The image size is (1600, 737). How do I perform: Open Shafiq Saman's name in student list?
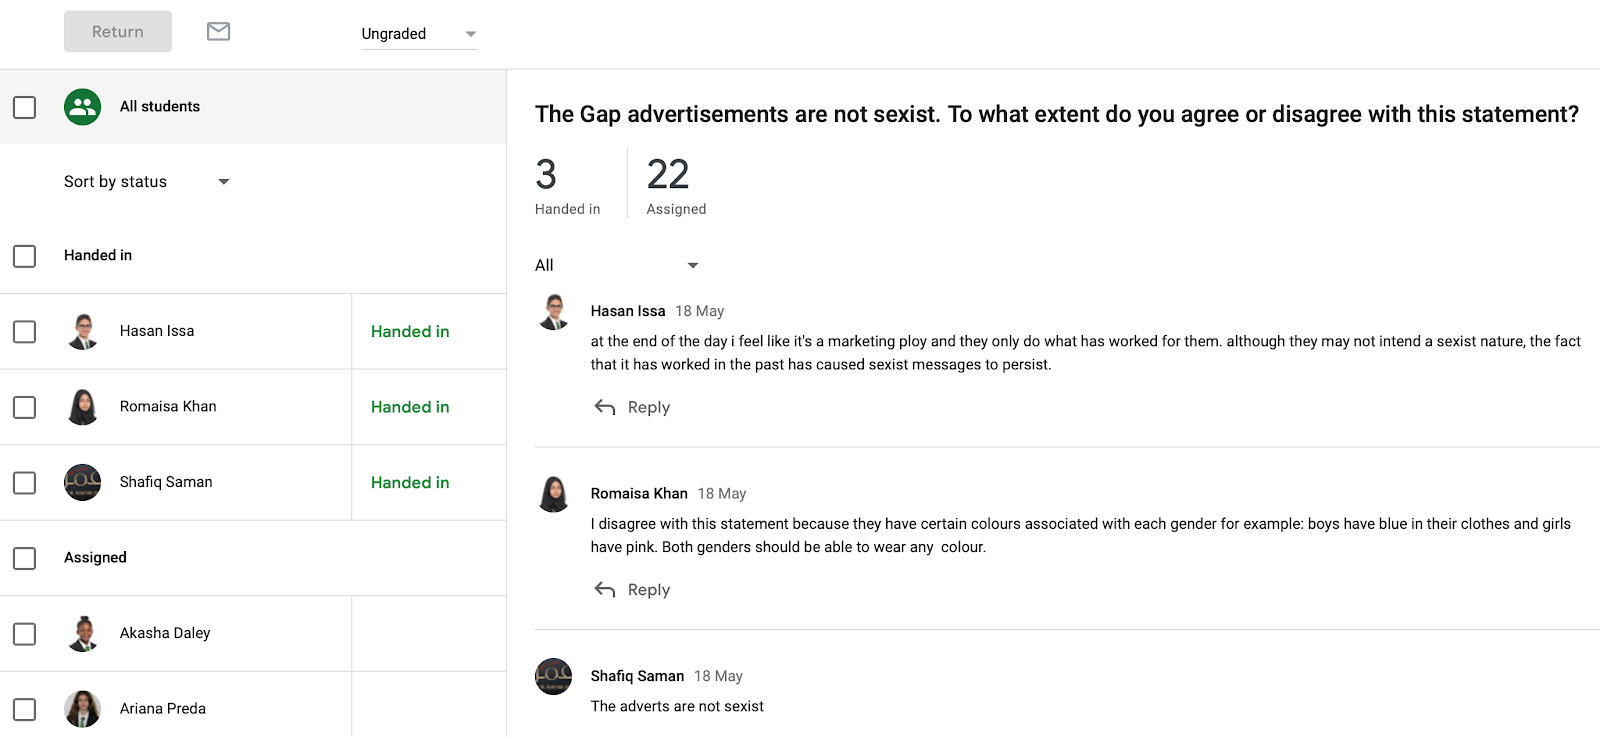coord(166,482)
